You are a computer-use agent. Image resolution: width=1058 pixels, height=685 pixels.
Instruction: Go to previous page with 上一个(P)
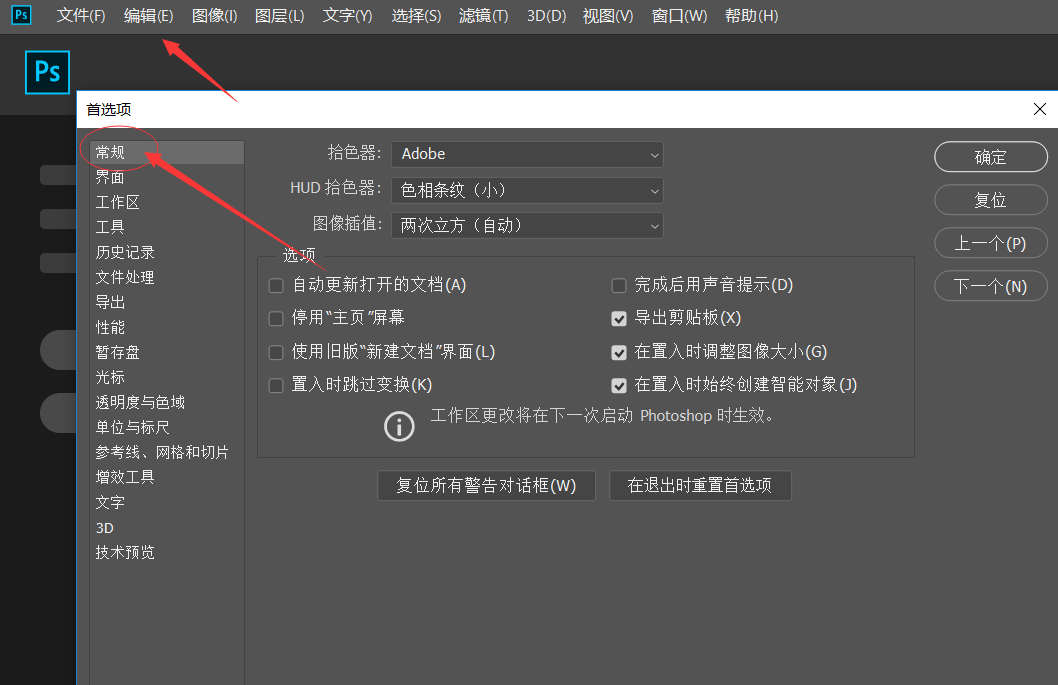[991, 243]
